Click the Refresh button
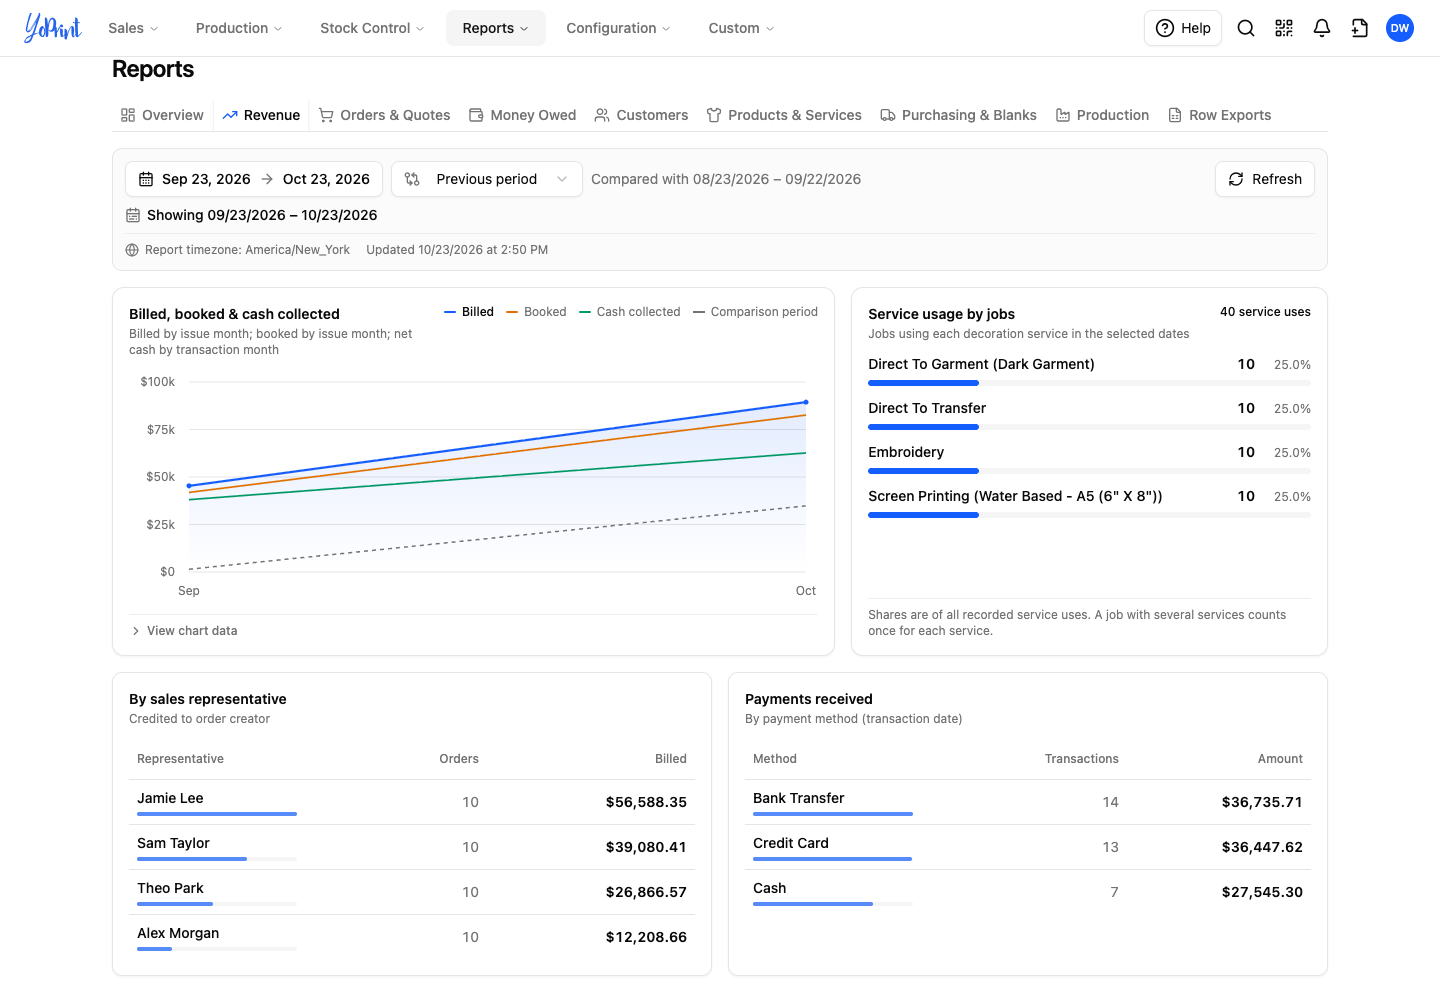 coord(1265,179)
